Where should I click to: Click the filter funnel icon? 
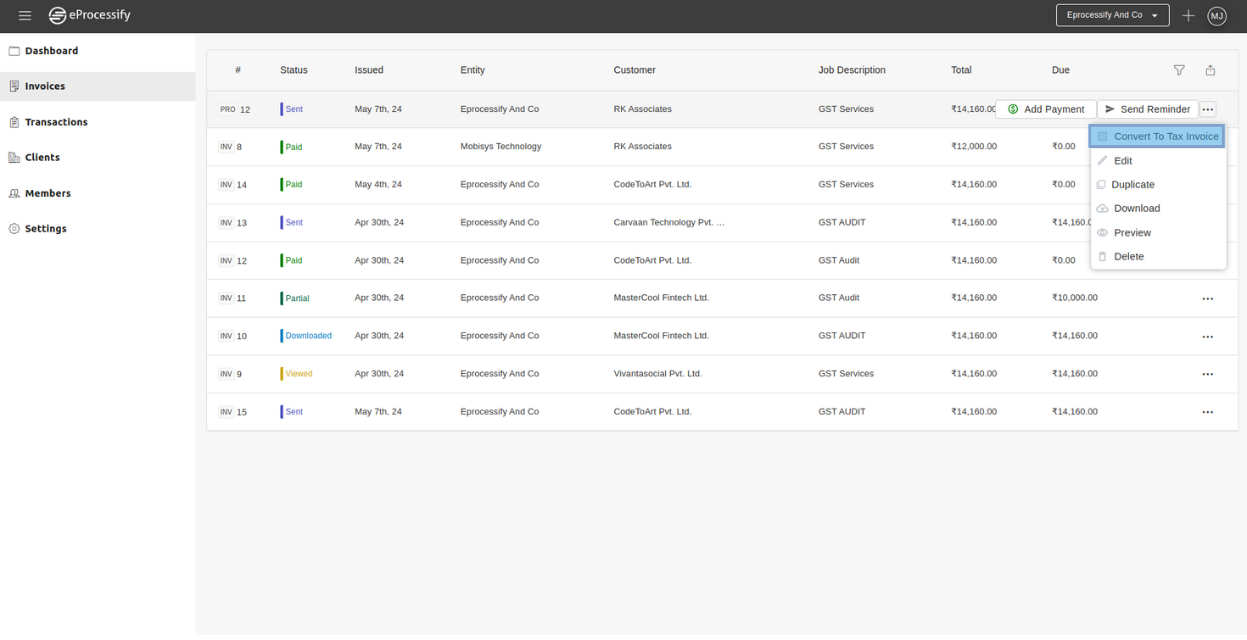(1179, 70)
